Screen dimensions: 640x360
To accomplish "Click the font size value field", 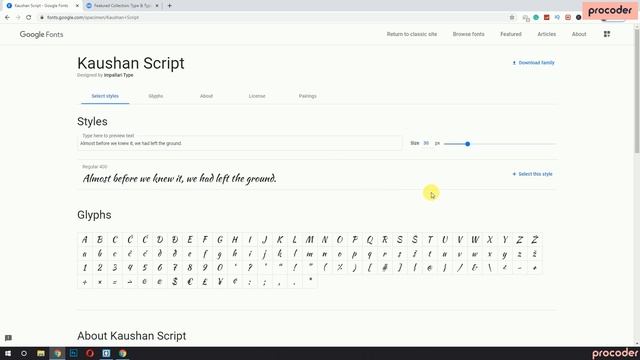I will click(426, 143).
